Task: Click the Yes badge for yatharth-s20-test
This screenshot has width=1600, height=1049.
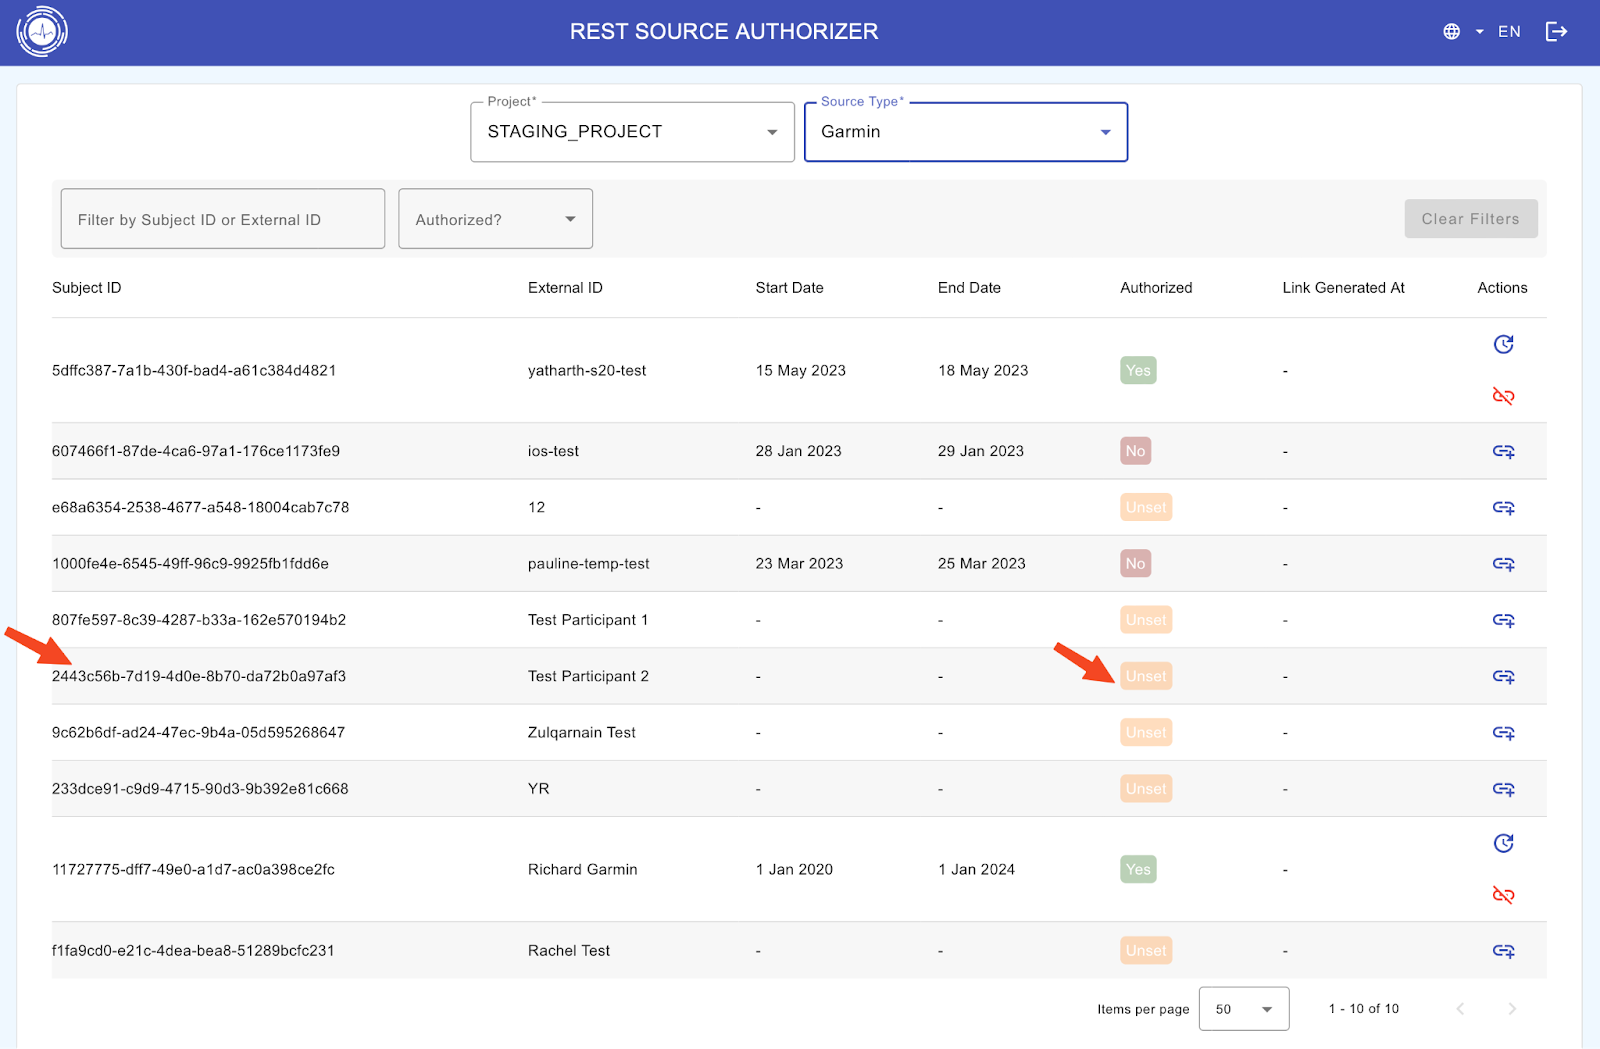Action: coord(1138,371)
